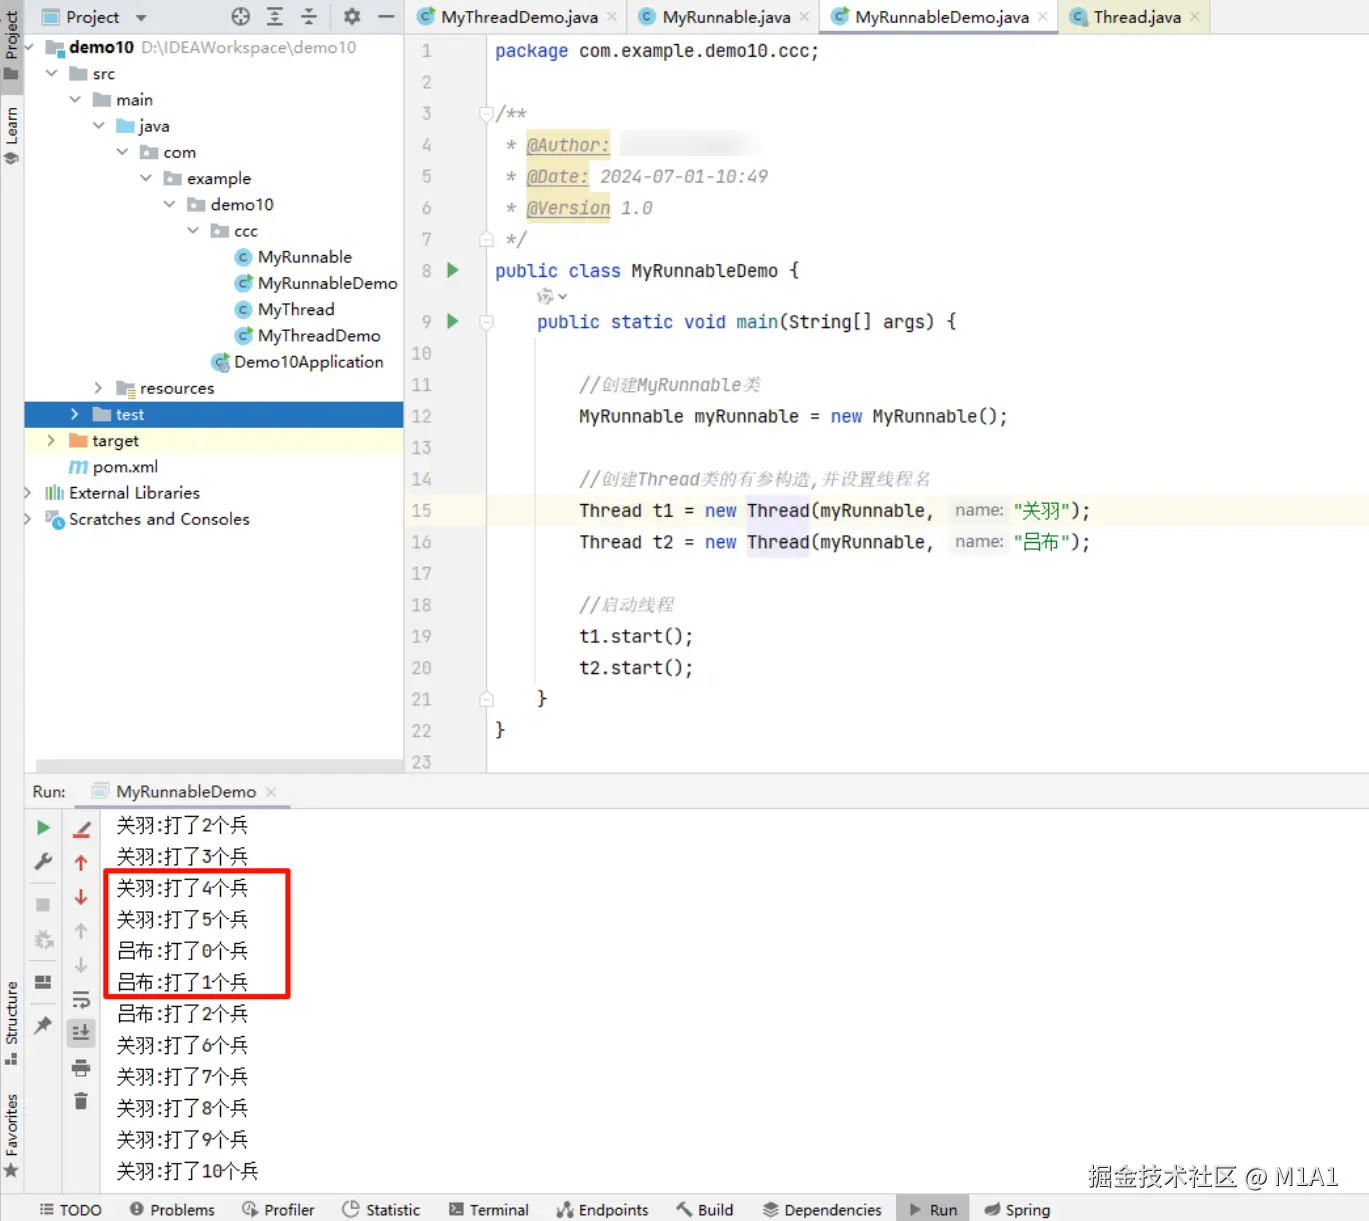Click the red up arrow in Run panel
Viewport: 1369px width, 1221px height.
[x=81, y=862]
